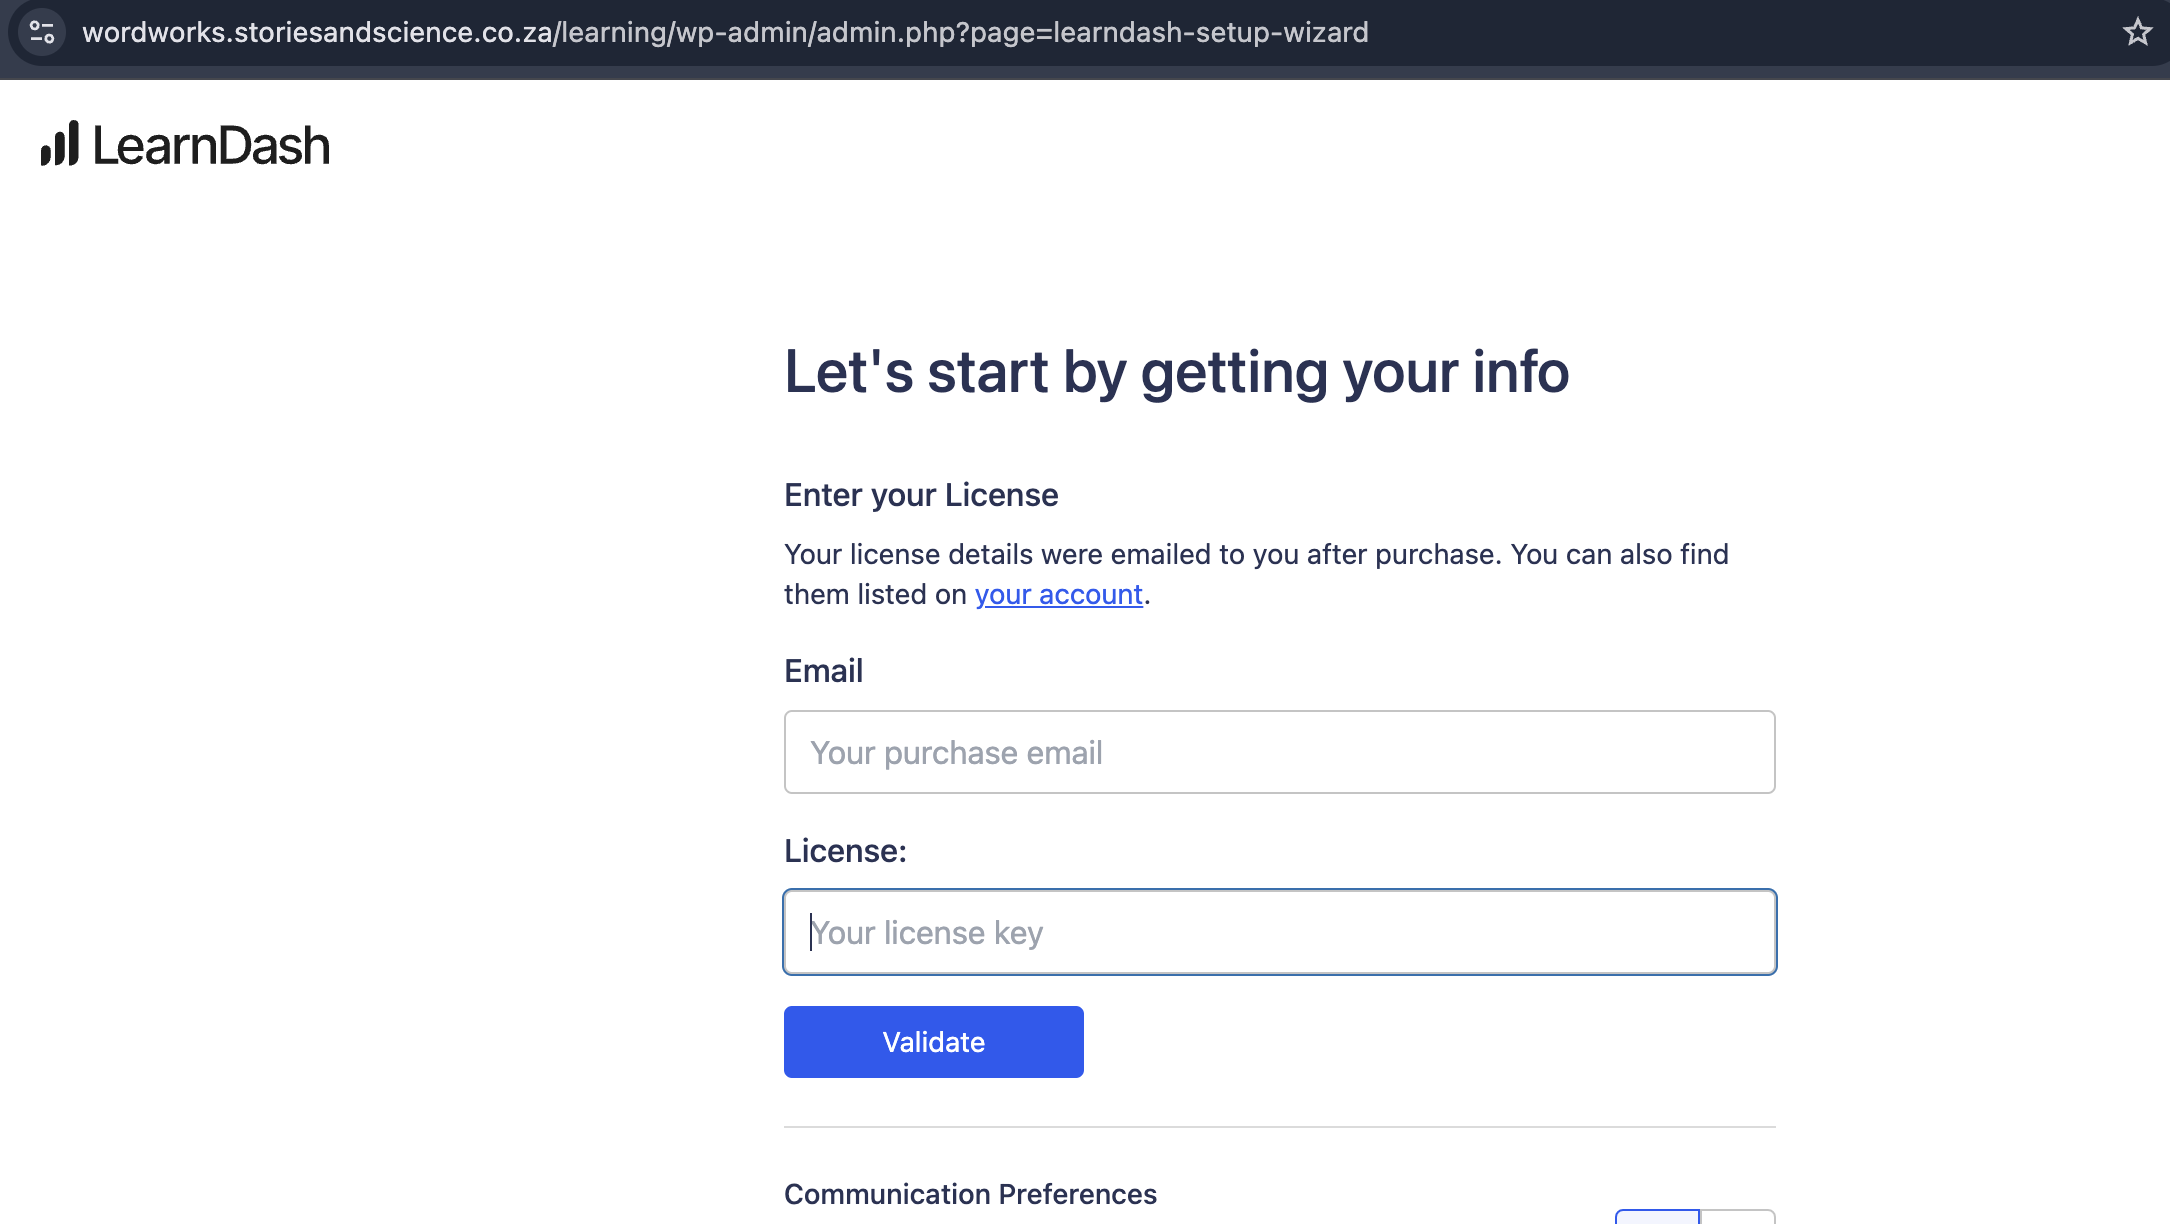The height and width of the screenshot is (1224, 2170).
Task: Open the "your account" link
Action: [x=1058, y=594]
